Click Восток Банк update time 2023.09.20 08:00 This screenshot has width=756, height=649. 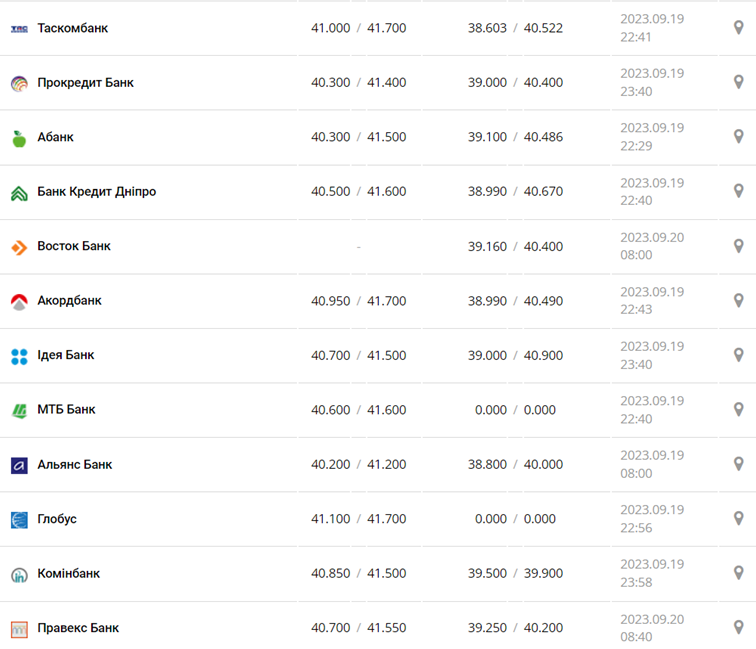651,246
